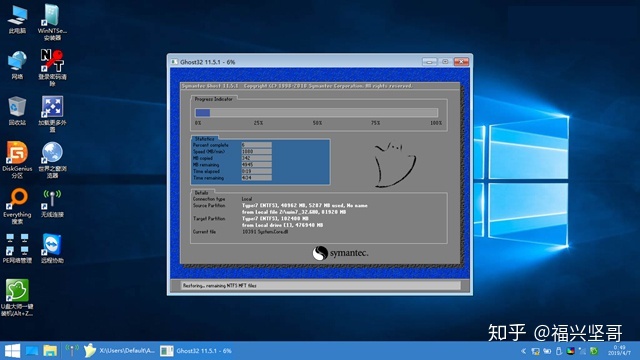Click the Ghost progress indicator bar
The height and width of the screenshot is (360, 640).
316,113
